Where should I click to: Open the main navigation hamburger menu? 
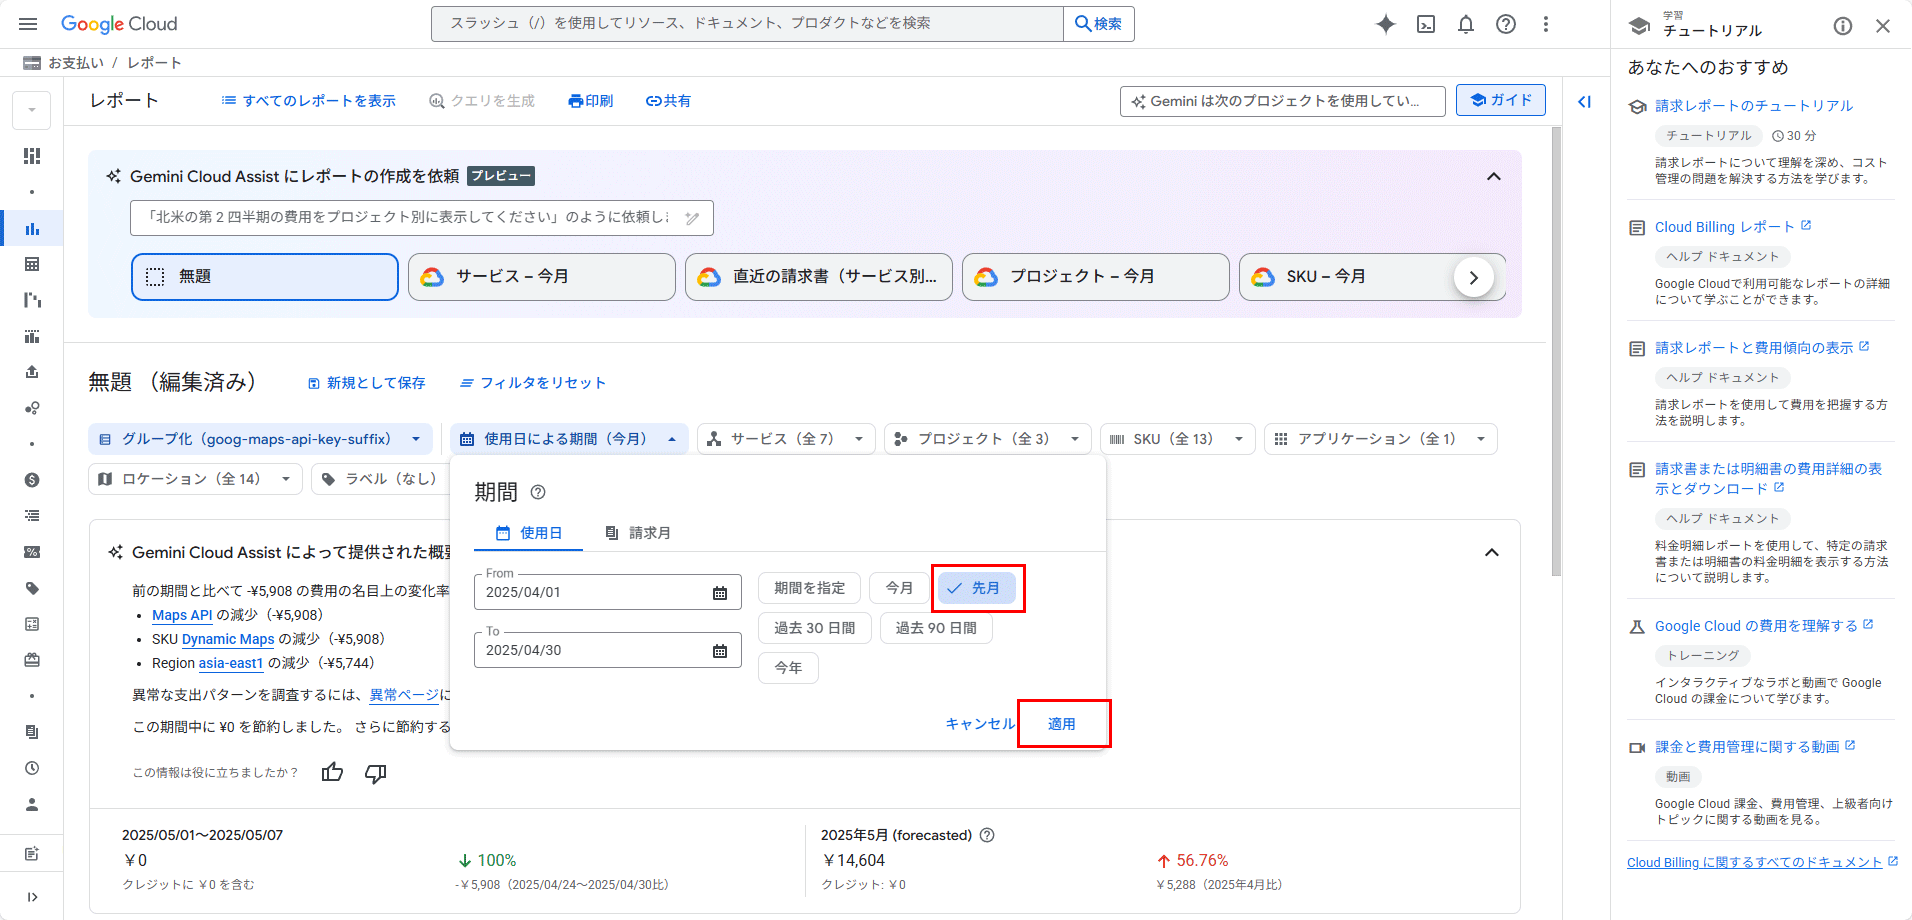point(28,24)
